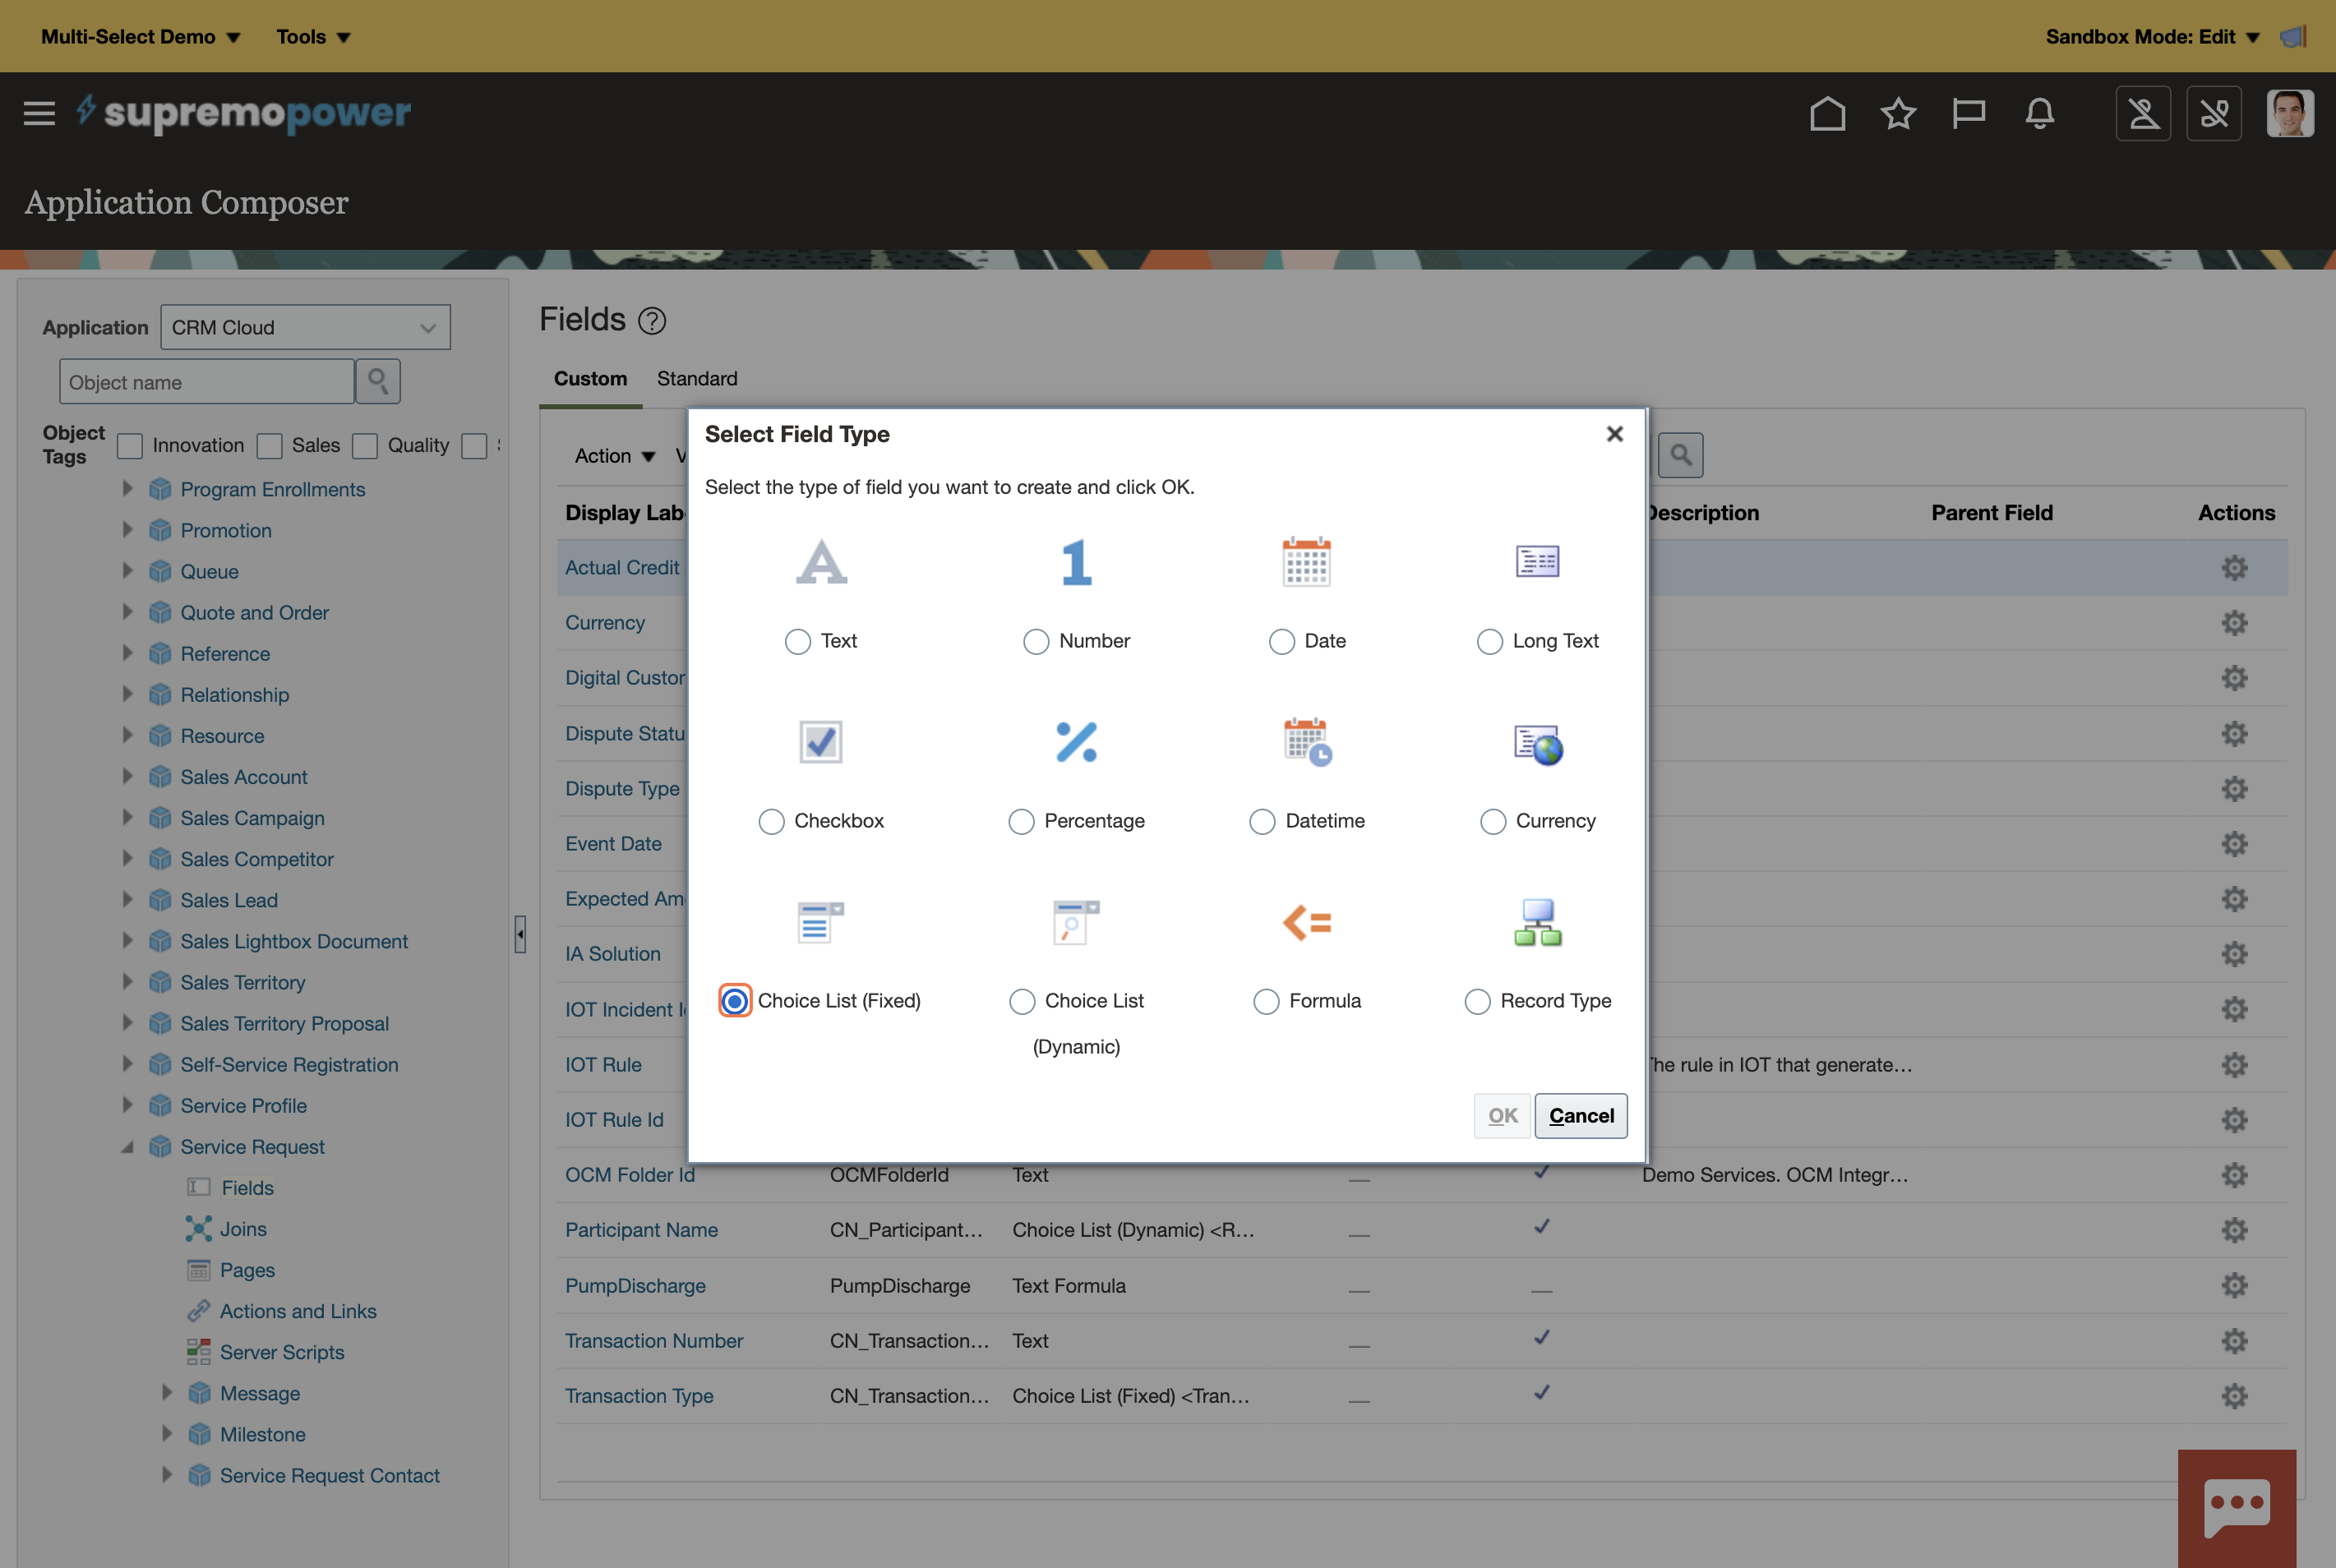Click the gear icon on the IOT Rule row
This screenshot has height=1568, width=2336.
coord(2235,1064)
